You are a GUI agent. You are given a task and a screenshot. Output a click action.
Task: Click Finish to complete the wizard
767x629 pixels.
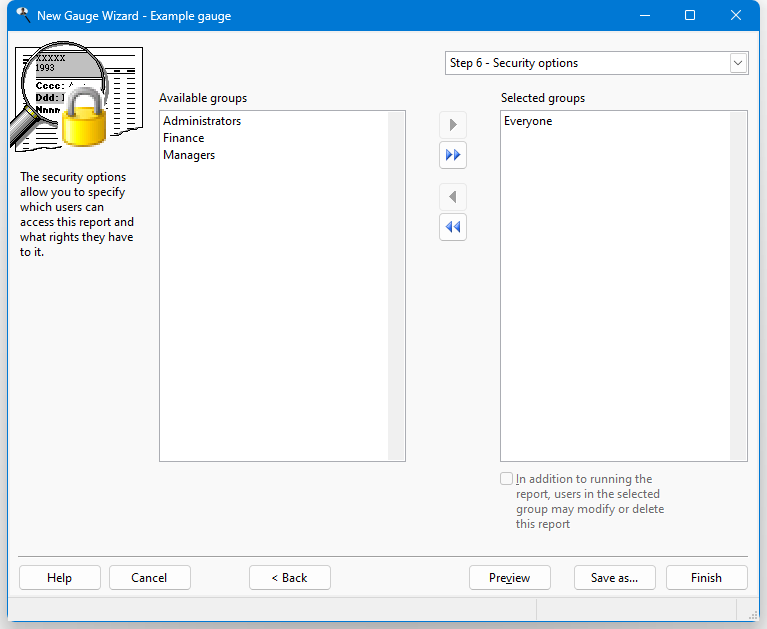click(x=706, y=578)
